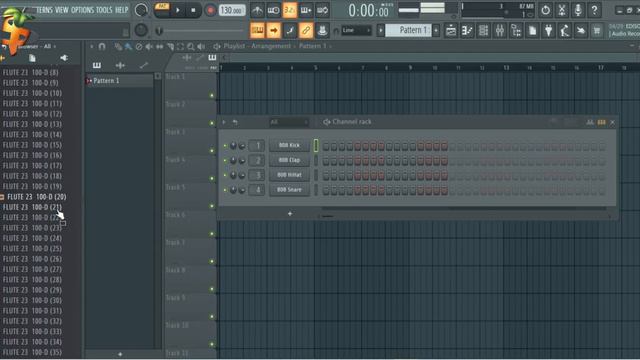Viewport: 640px width, 360px height.
Task: Show audio clips with waveform icon in picker
Action: pyautogui.click(x=120, y=65)
